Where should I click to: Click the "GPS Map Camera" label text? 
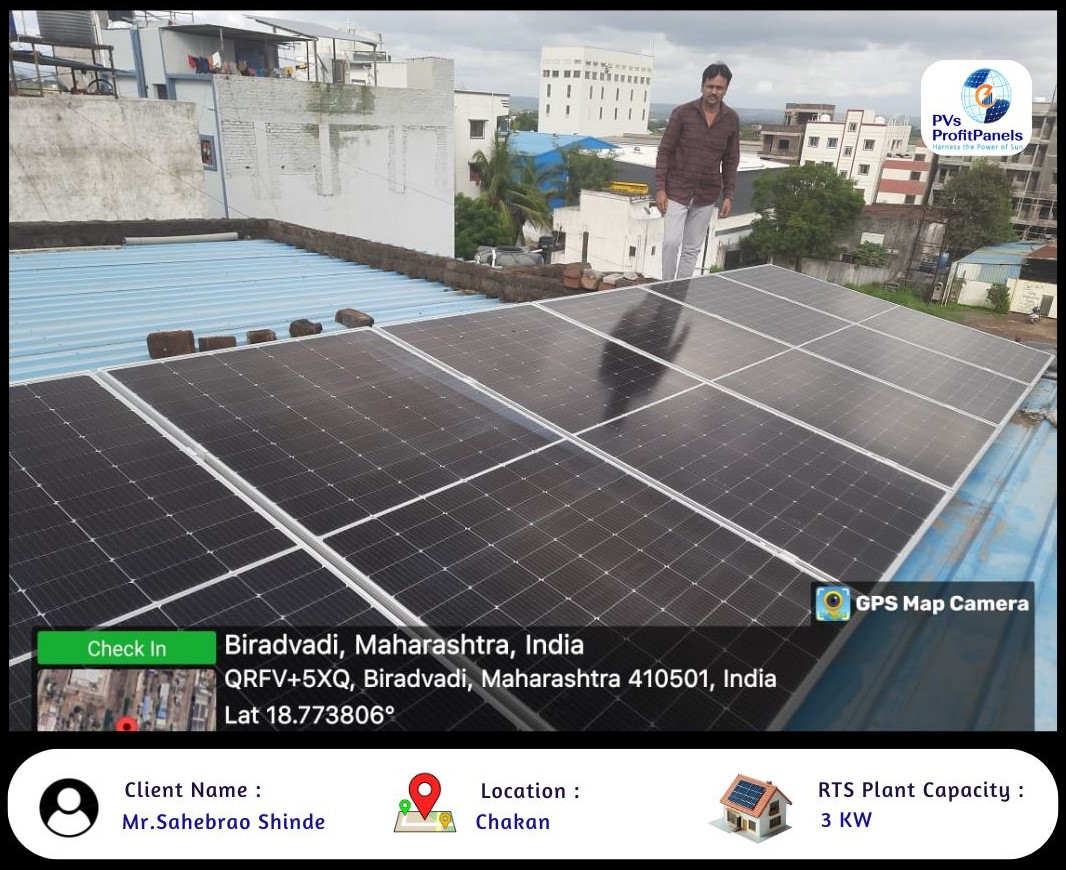(x=941, y=604)
